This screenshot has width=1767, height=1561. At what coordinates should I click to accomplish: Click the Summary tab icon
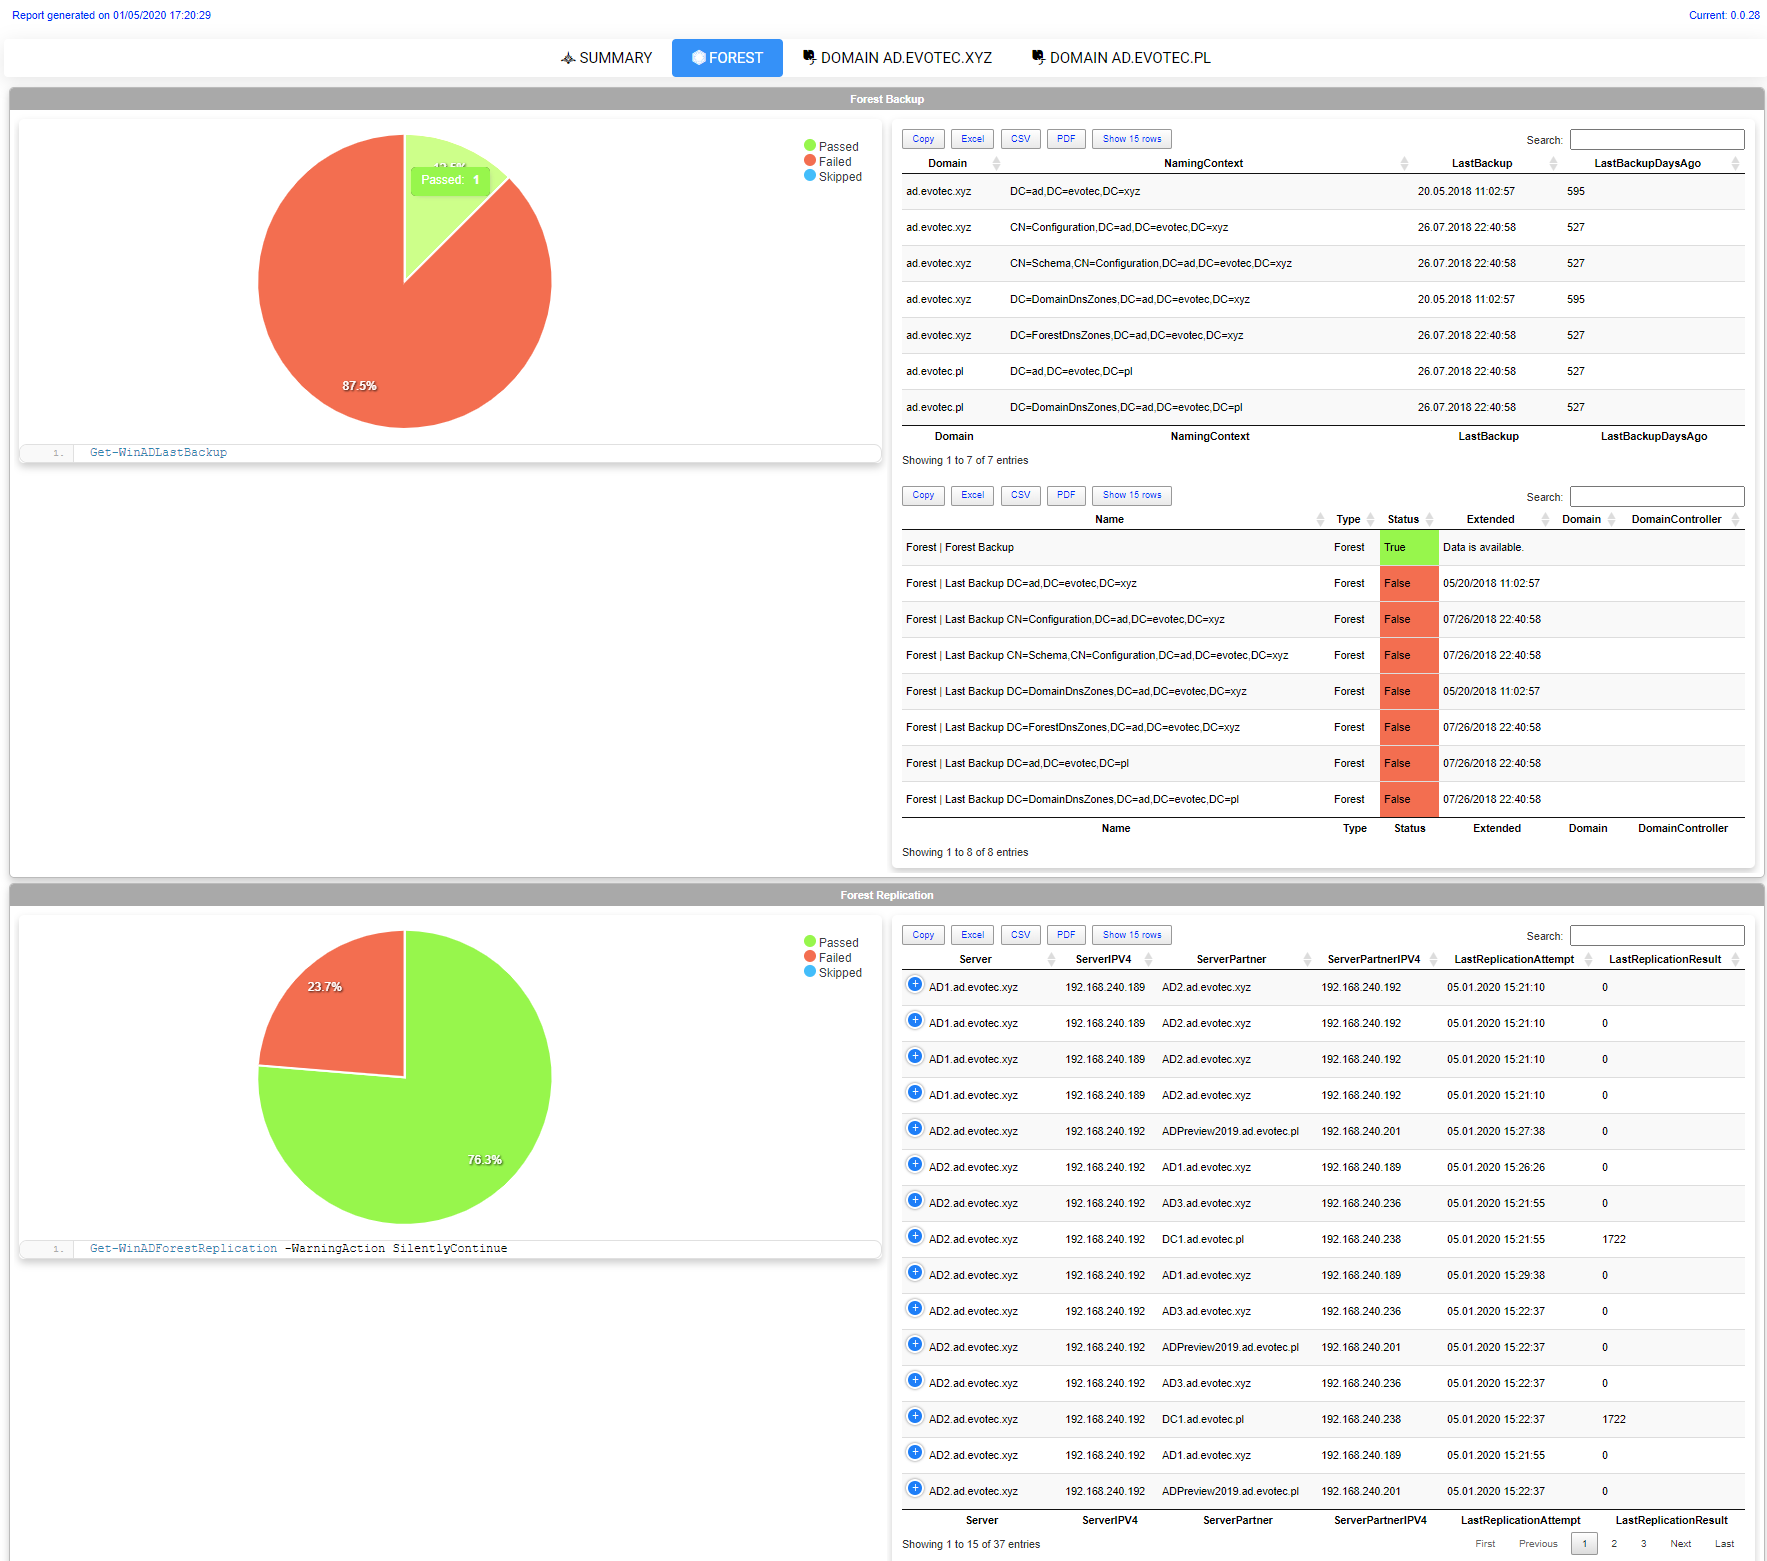568,58
